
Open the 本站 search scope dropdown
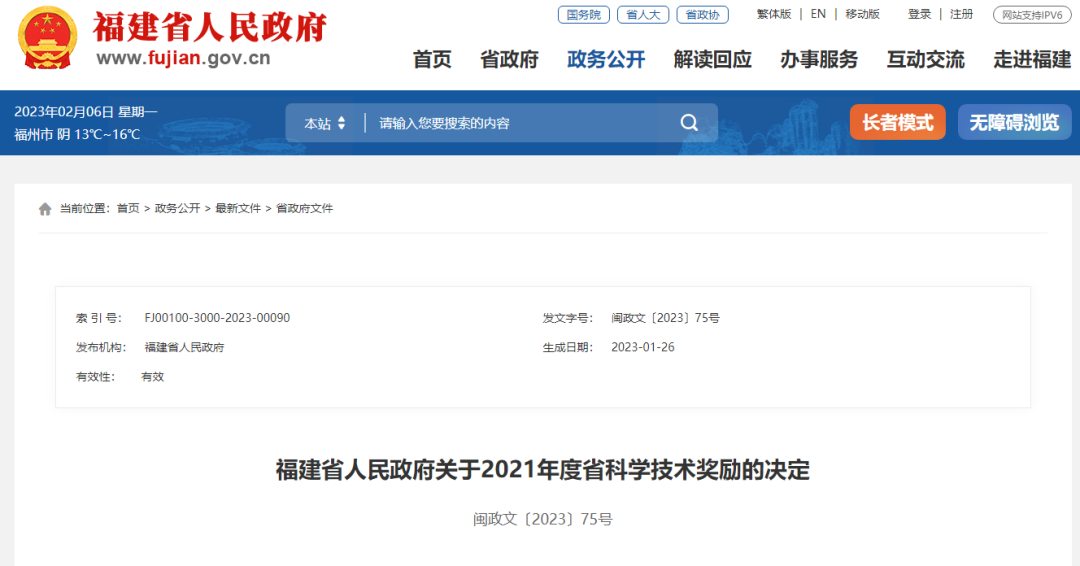click(325, 123)
